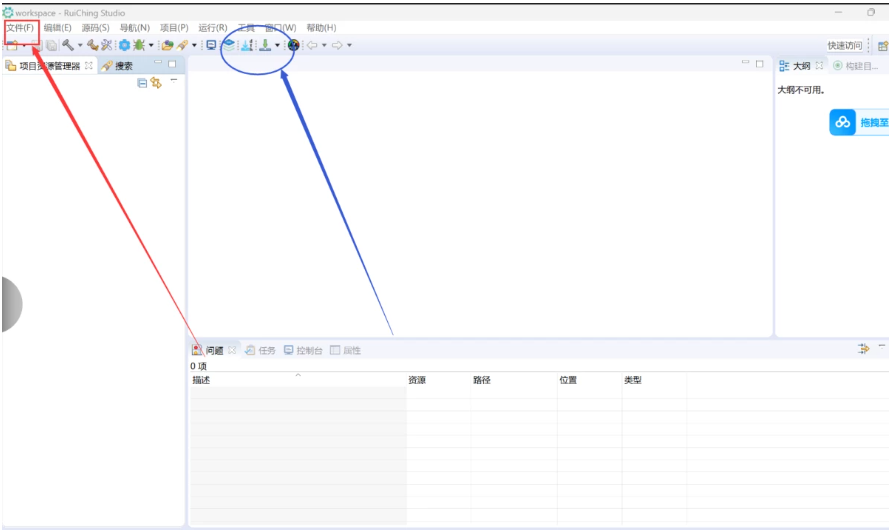The width and height of the screenshot is (895, 530).
Task: Open the 运行(R) menu
Action: click(x=213, y=27)
